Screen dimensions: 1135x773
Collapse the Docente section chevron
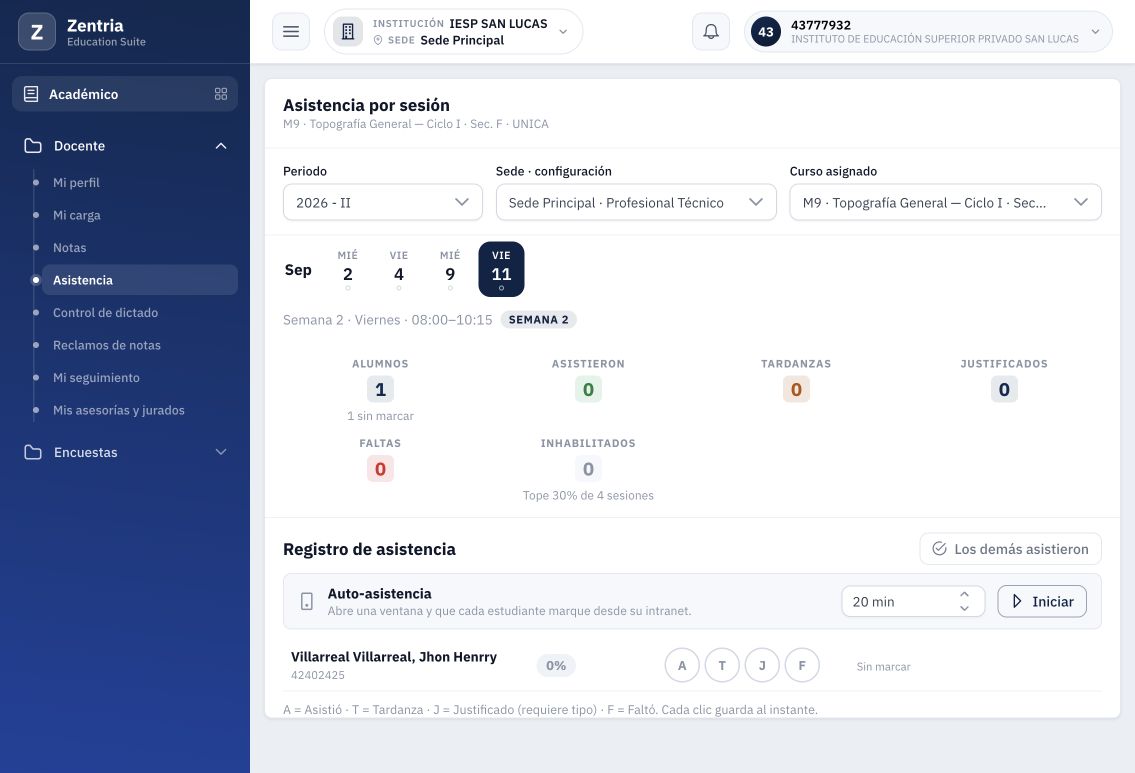click(221, 145)
